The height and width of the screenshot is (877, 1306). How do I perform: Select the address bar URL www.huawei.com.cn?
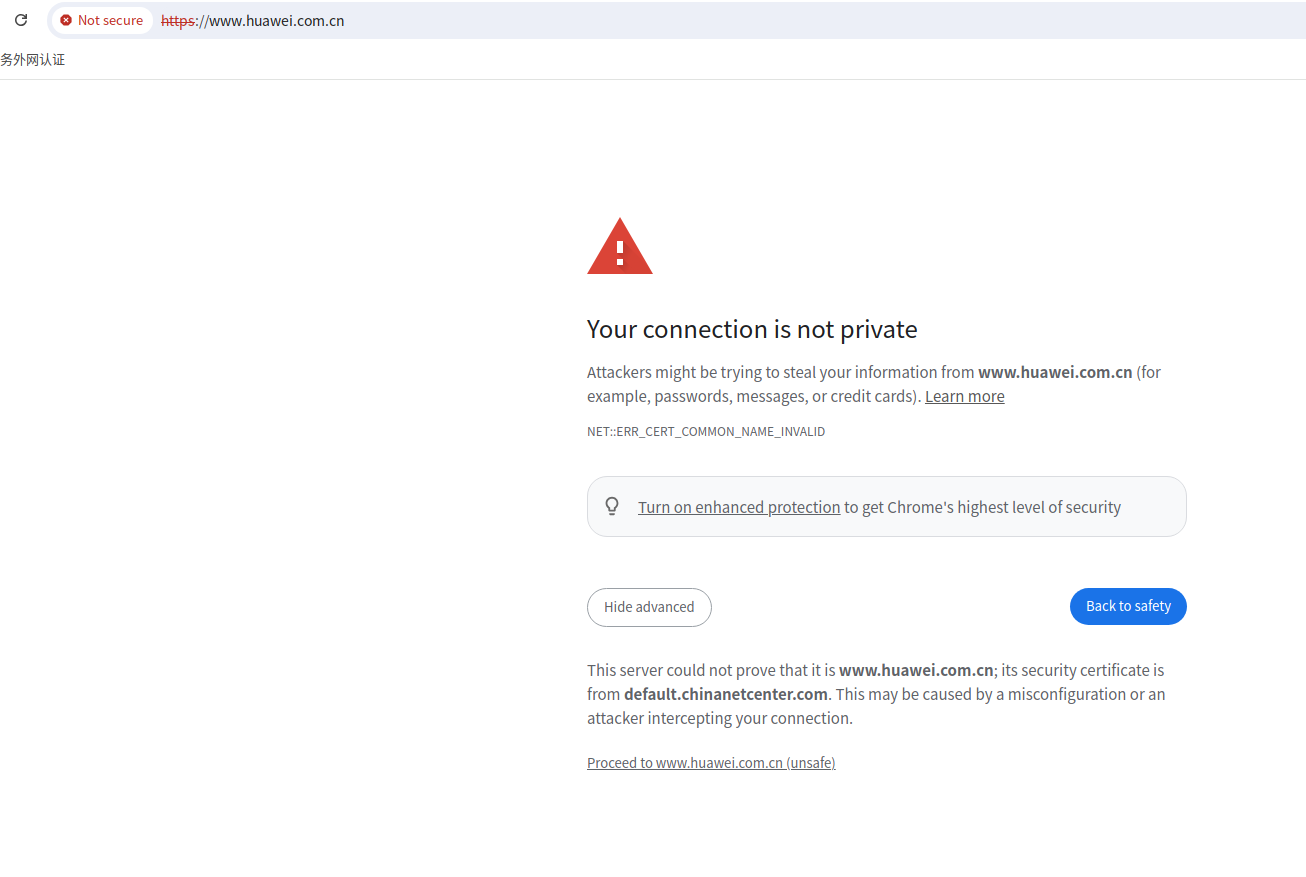tap(253, 20)
